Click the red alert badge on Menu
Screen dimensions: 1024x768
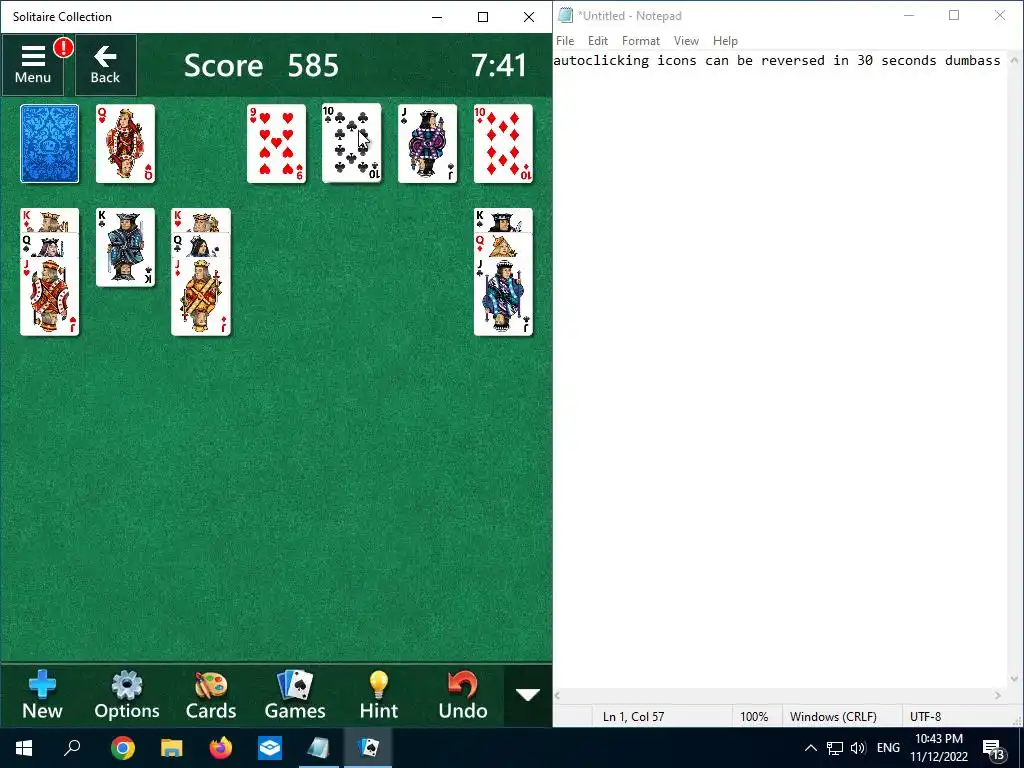(x=63, y=47)
